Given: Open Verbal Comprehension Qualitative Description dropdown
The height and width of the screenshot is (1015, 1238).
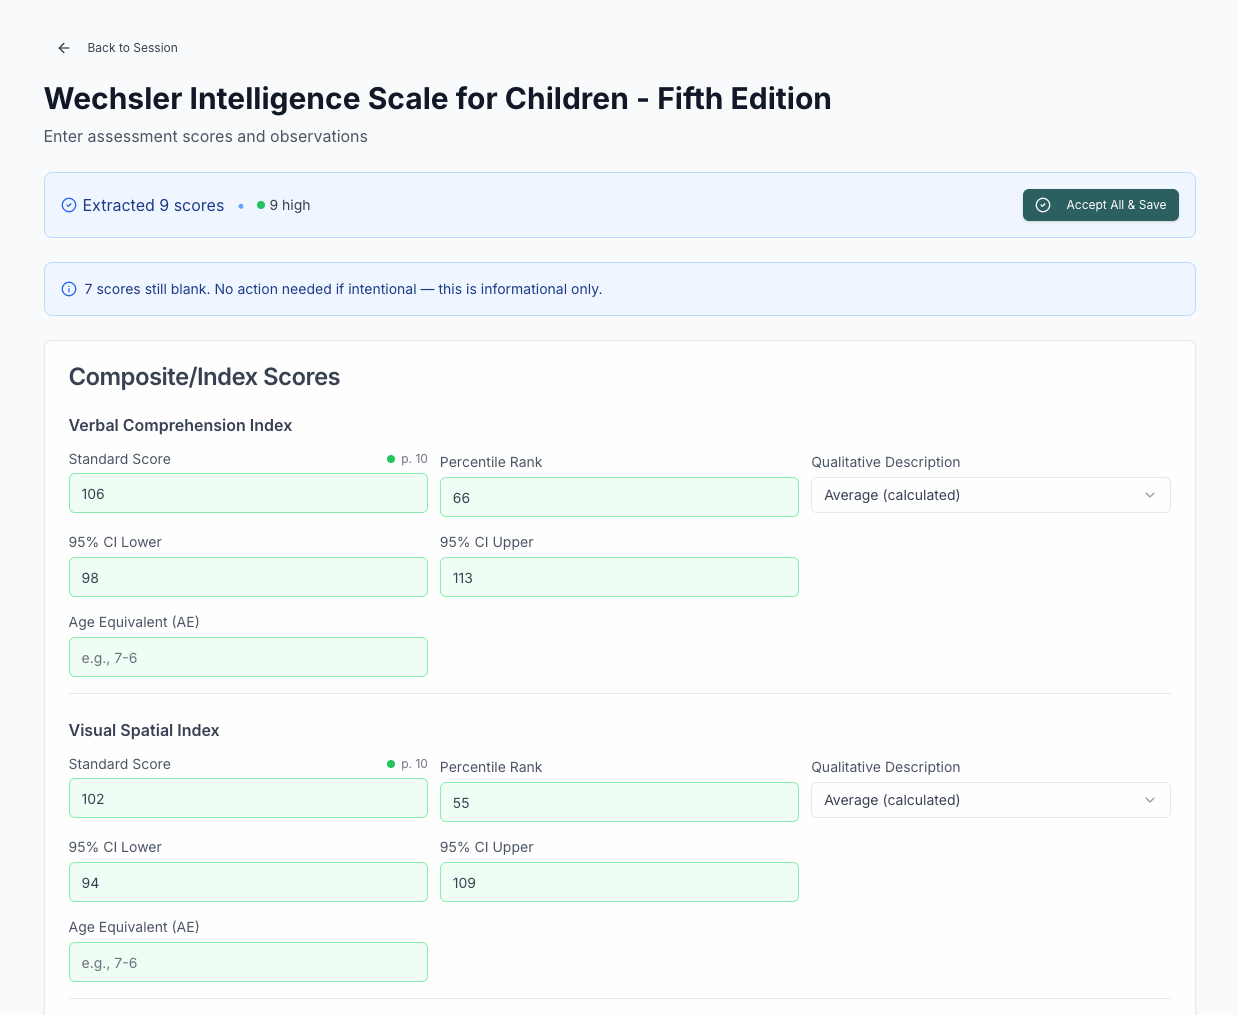Looking at the screenshot, I should 990,495.
